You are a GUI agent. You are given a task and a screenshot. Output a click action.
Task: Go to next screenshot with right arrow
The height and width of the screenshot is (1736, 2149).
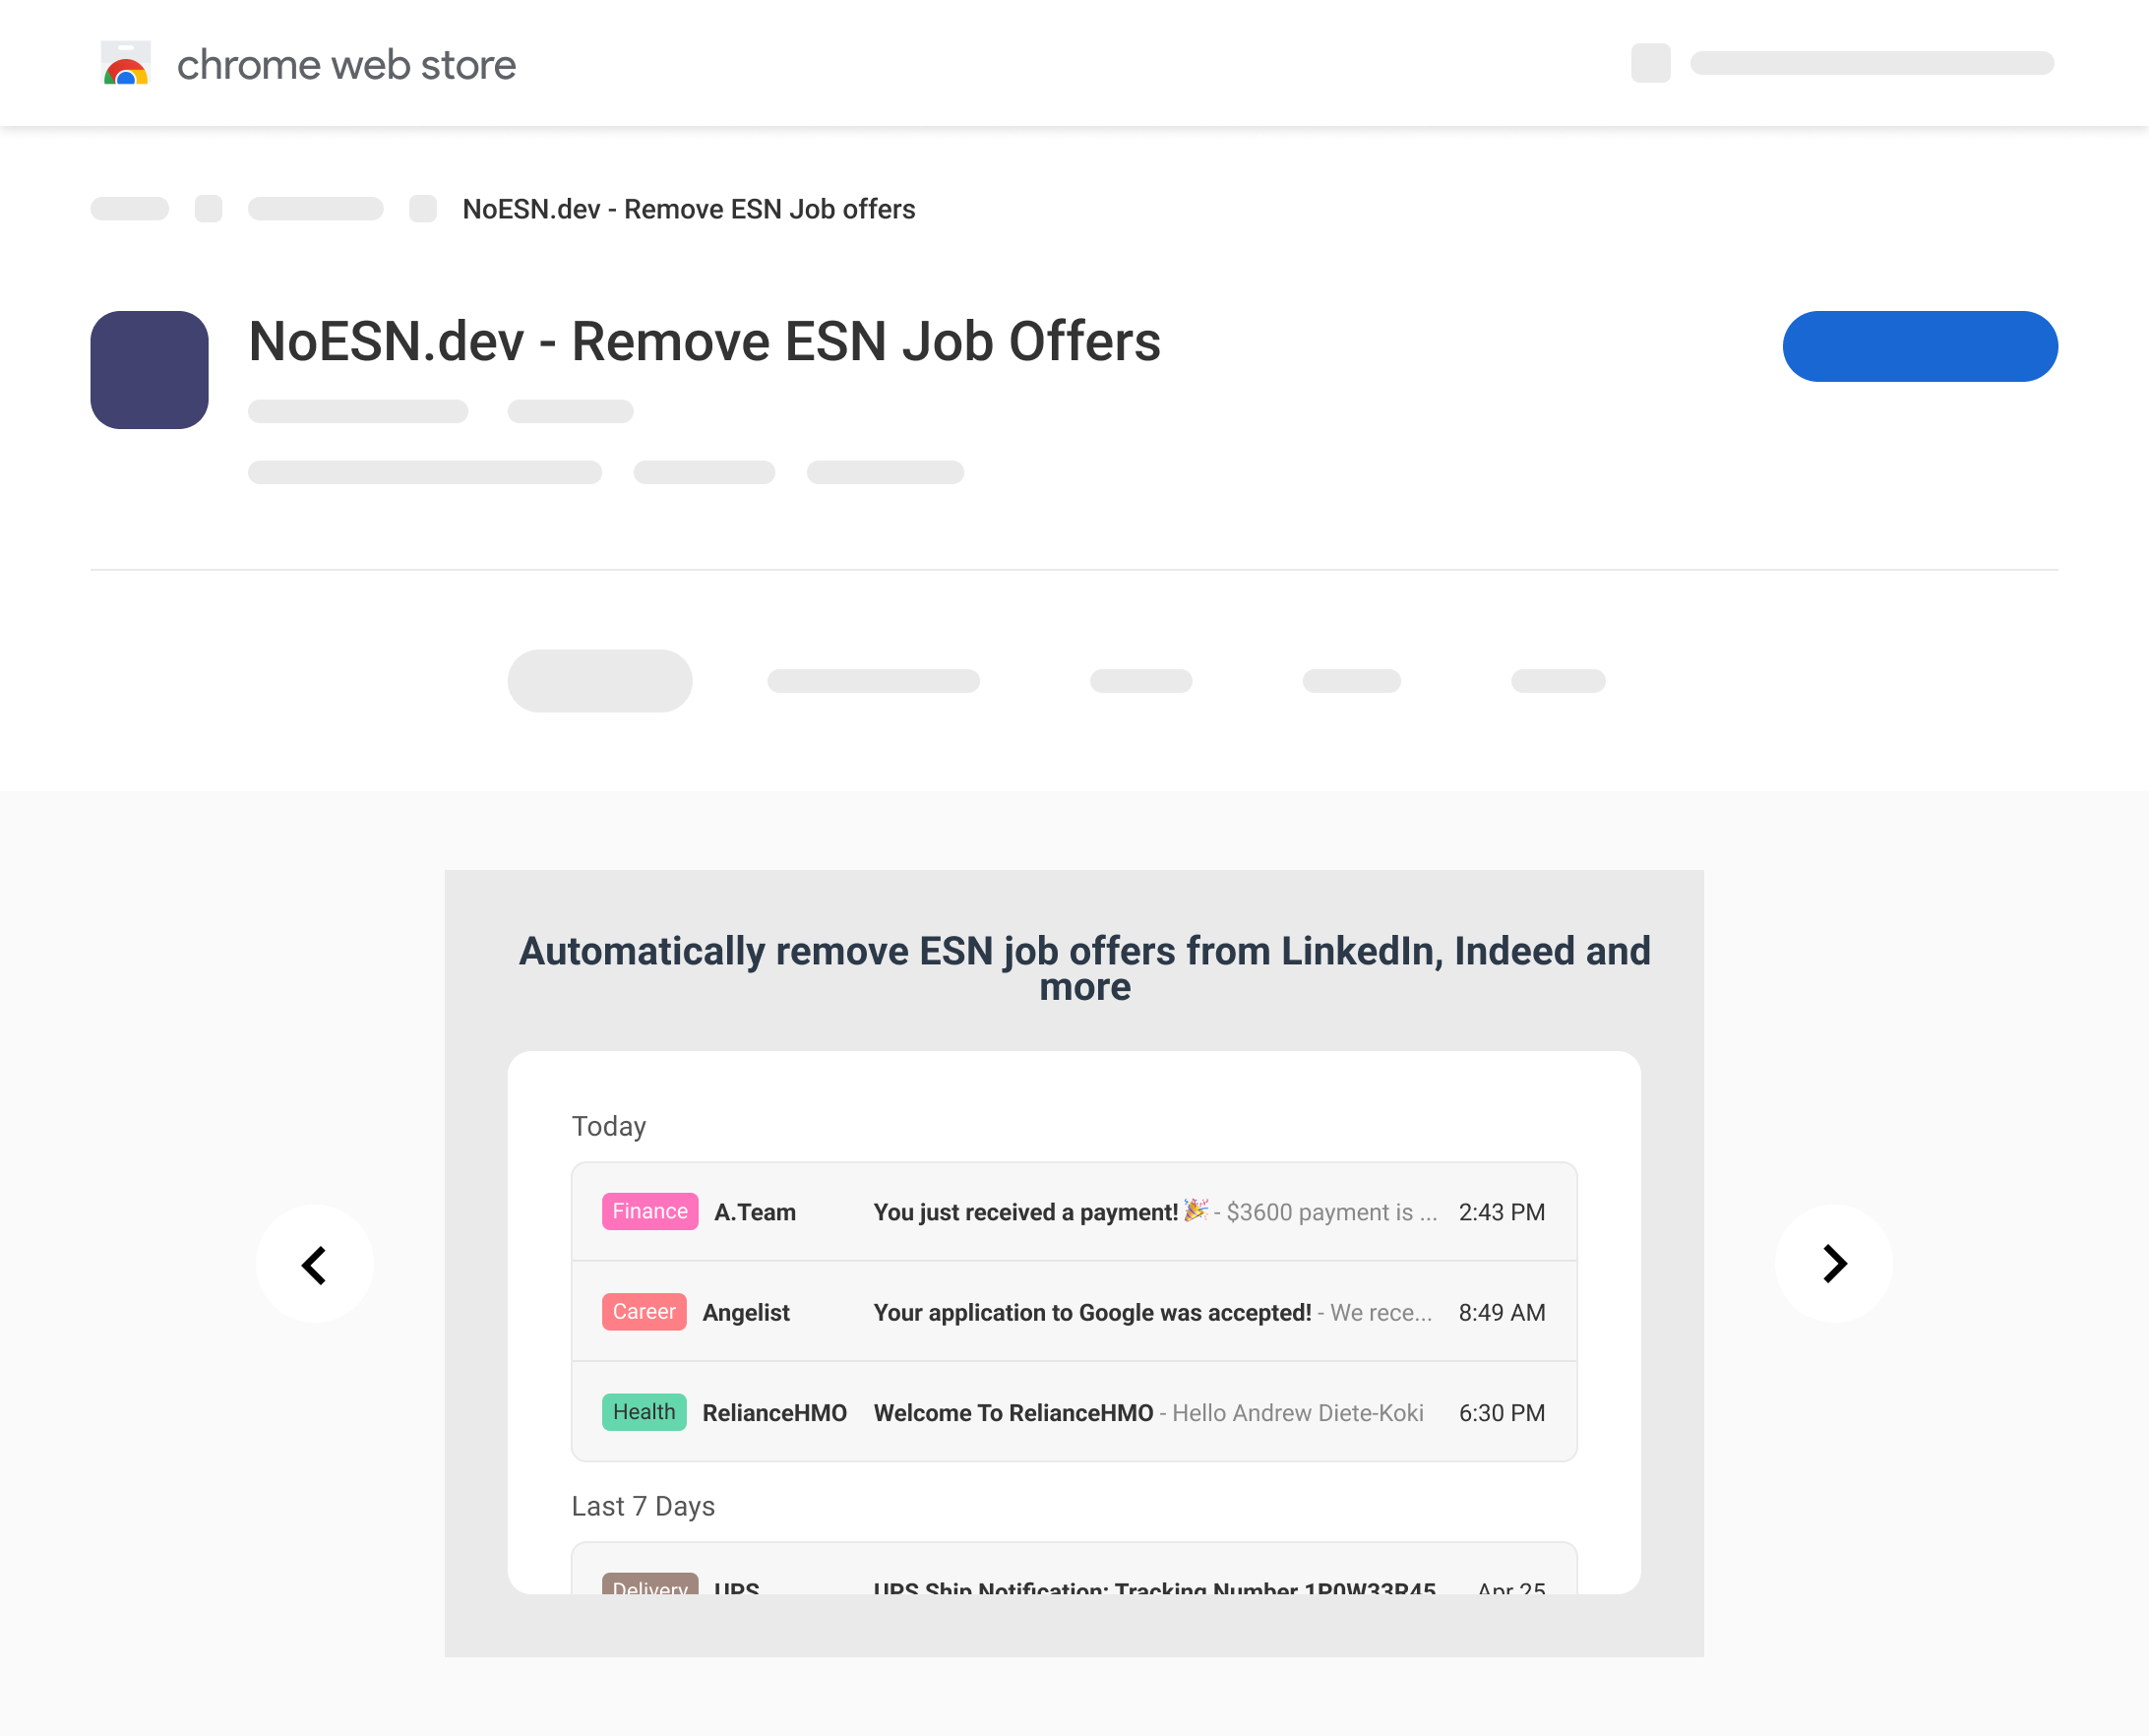[1833, 1264]
